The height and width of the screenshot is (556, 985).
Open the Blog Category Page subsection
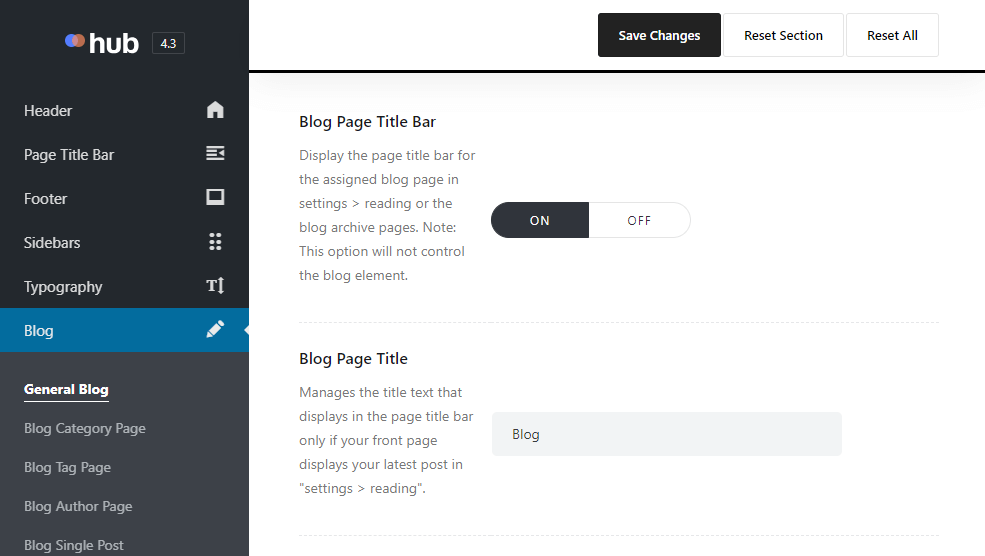tap(85, 428)
